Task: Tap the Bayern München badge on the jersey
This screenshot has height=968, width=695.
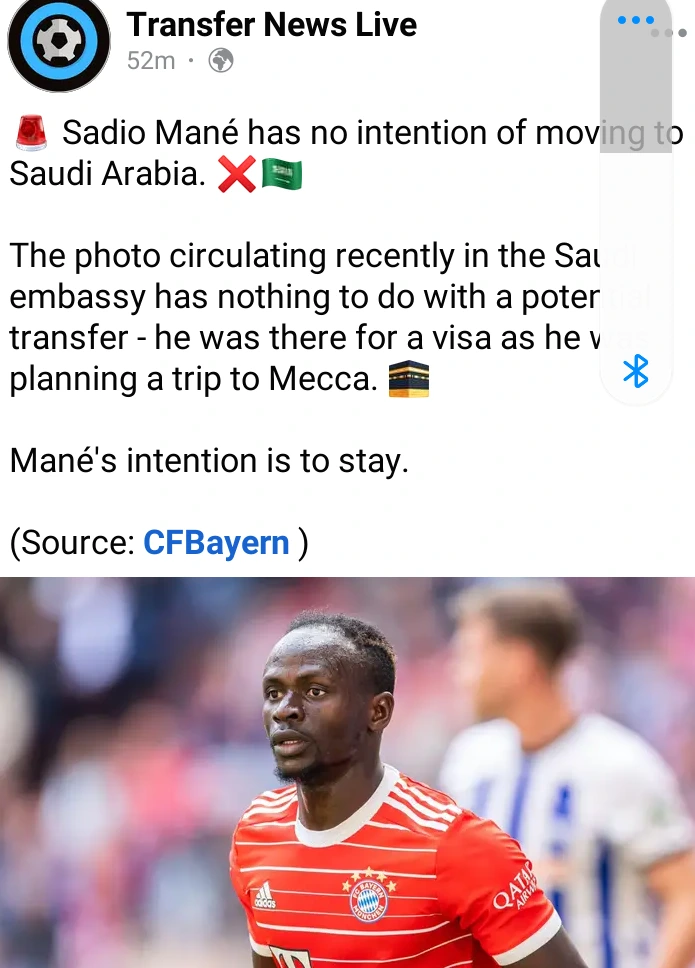Action: click(x=369, y=899)
